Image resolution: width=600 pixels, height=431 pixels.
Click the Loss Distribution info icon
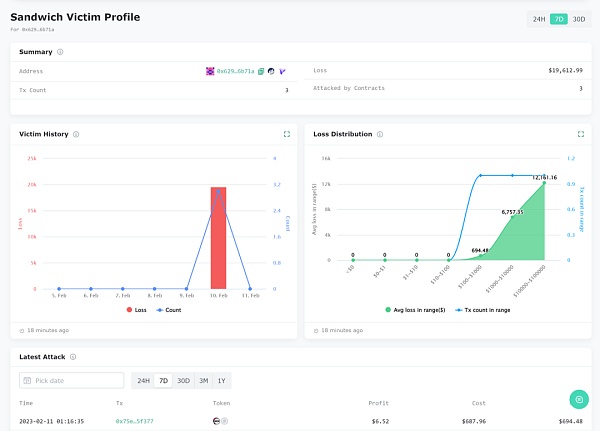pyautogui.click(x=382, y=134)
